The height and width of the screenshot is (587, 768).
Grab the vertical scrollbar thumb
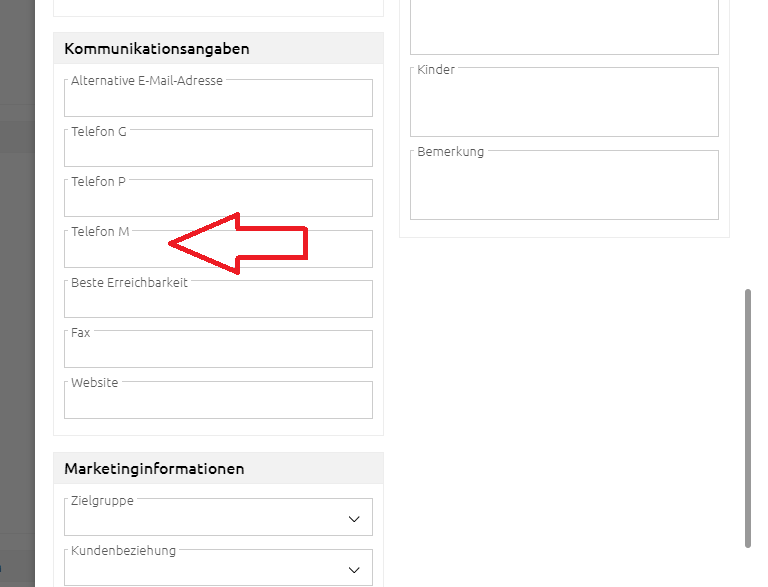pyautogui.click(x=748, y=418)
